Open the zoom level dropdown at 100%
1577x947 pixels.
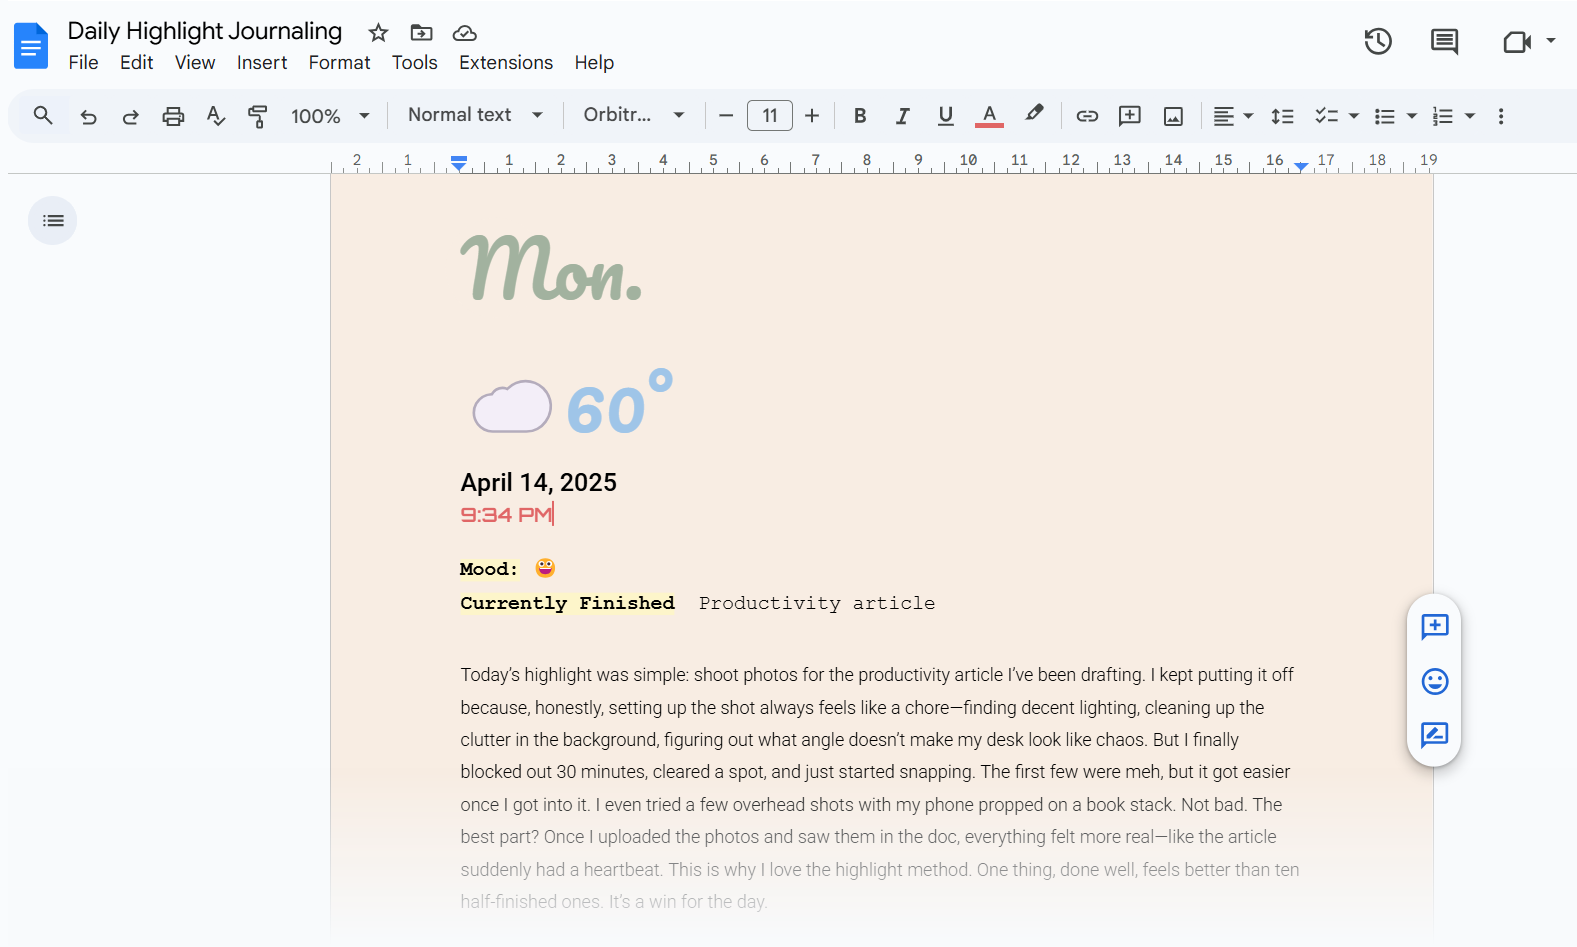(x=330, y=116)
